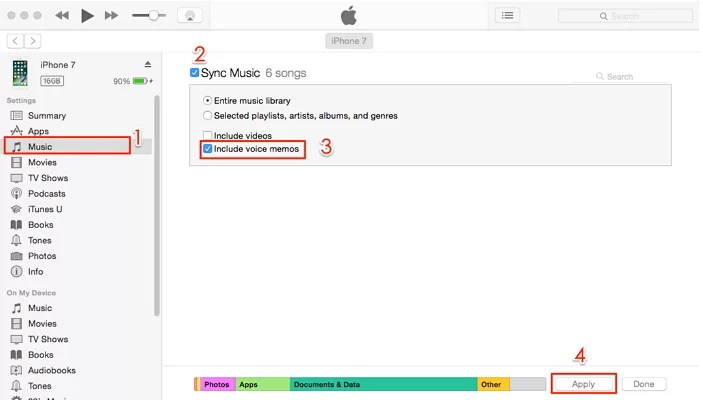Click the sidebar vertical scrollbar
This screenshot has height=400, width=703.
tap(156, 205)
